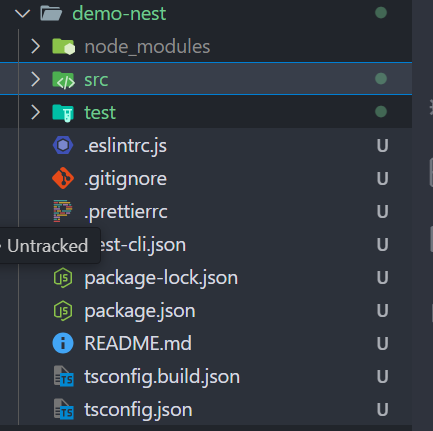Open the README.md file
The image size is (433, 431).
pyautogui.click(x=138, y=343)
